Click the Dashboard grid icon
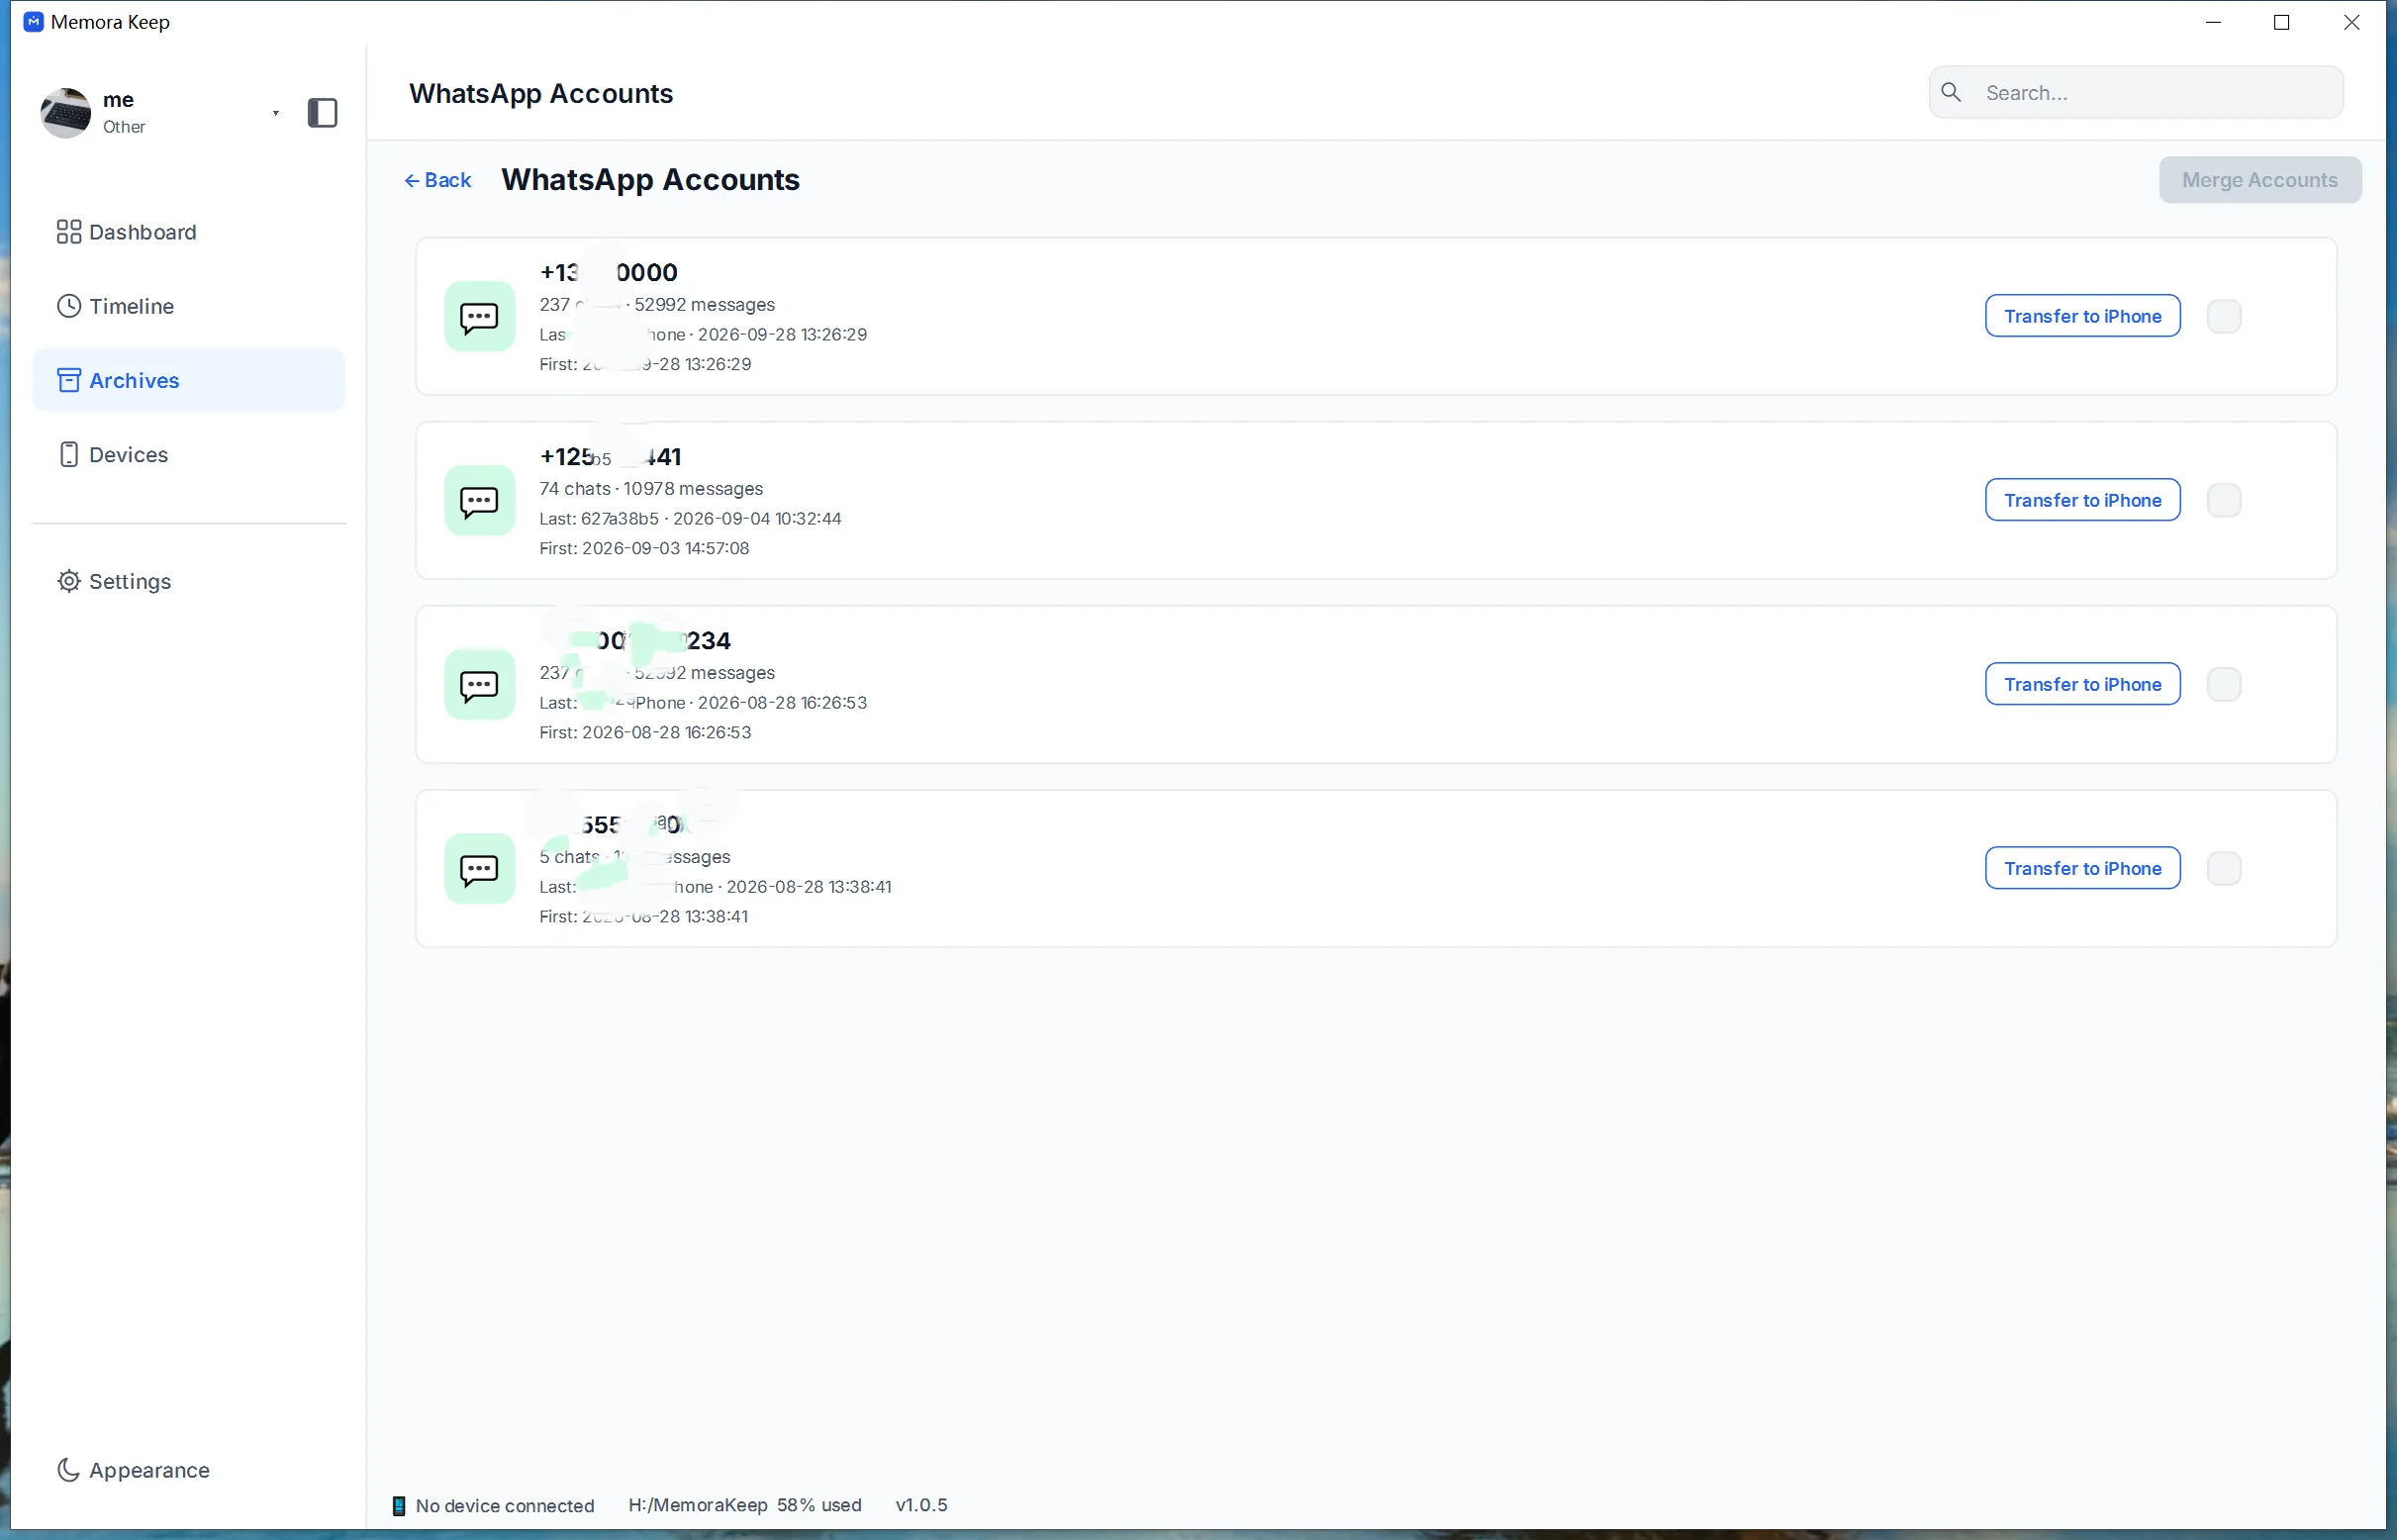The image size is (2397, 1540). coord(68,232)
